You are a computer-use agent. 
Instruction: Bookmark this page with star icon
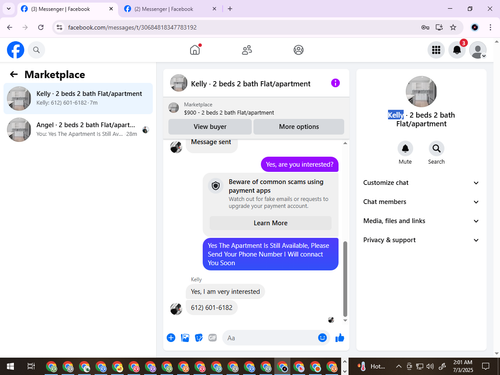(453, 27)
